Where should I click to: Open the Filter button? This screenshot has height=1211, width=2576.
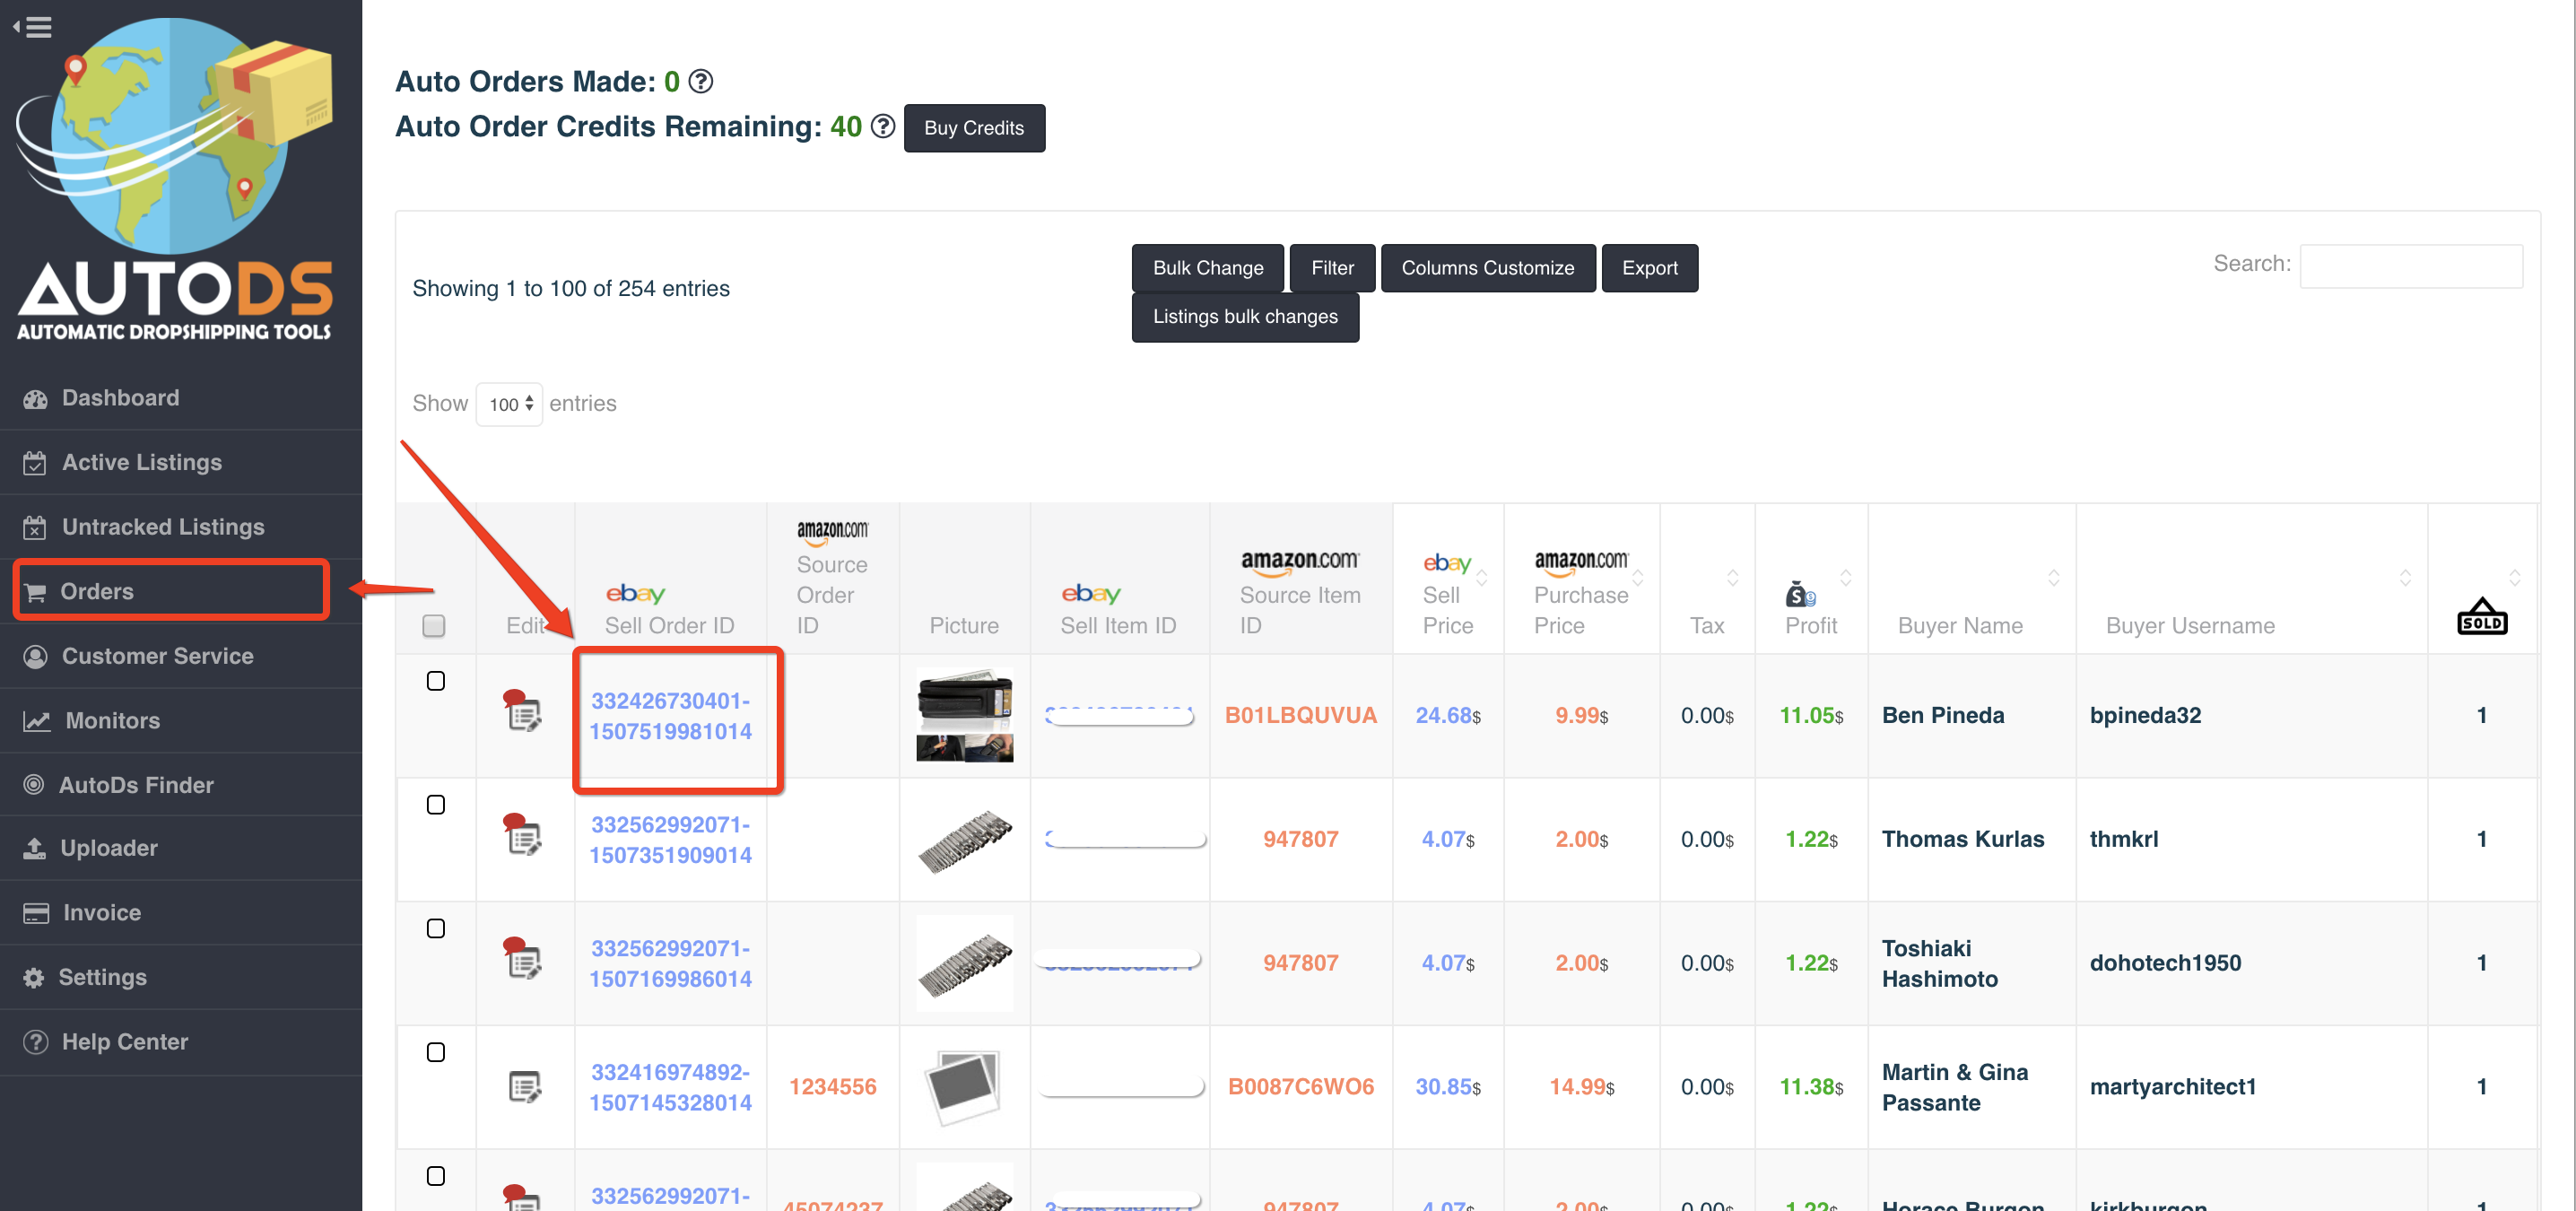(1332, 268)
